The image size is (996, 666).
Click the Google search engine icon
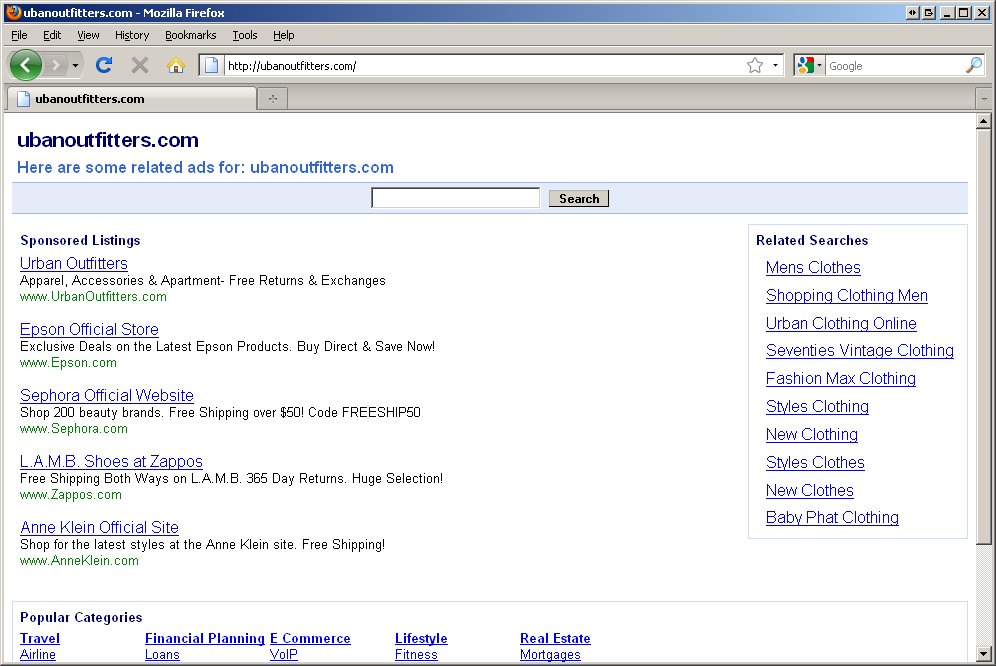805,65
